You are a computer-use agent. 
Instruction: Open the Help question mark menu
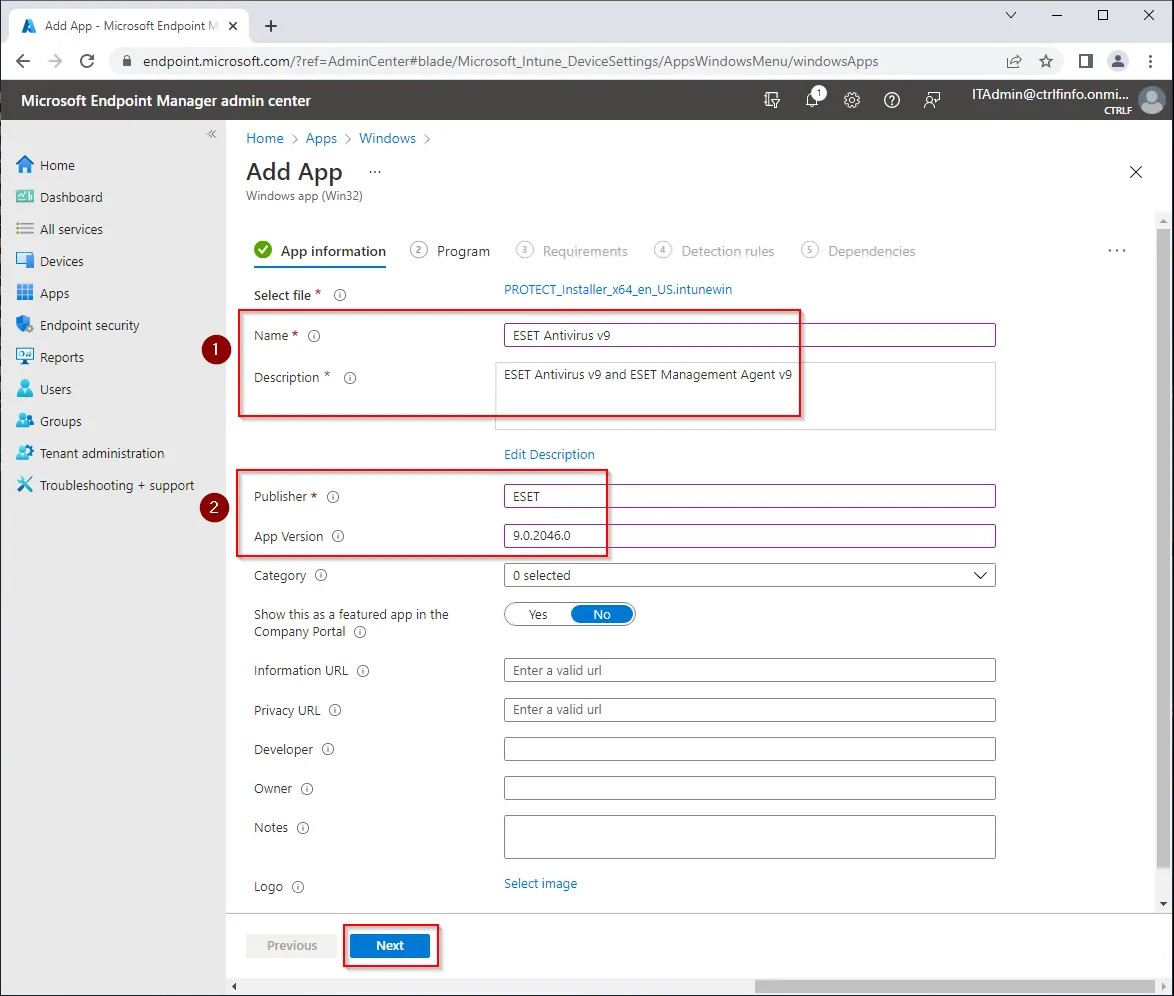pyautogui.click(x=892, y=100)
